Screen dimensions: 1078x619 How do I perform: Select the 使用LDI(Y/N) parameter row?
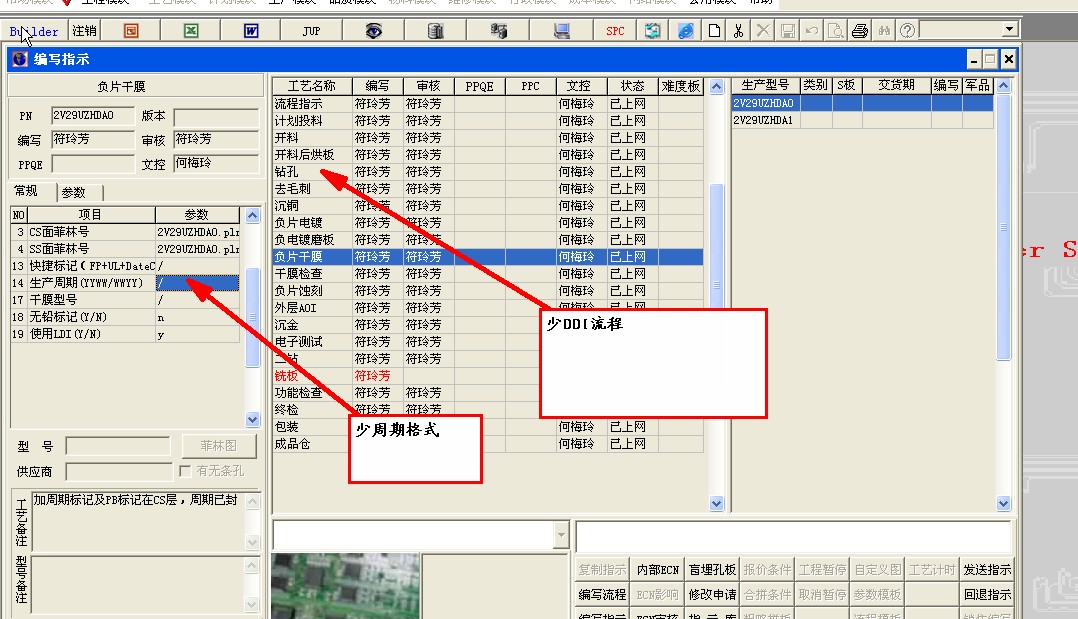pyautogui.click(x=125, y=334)
